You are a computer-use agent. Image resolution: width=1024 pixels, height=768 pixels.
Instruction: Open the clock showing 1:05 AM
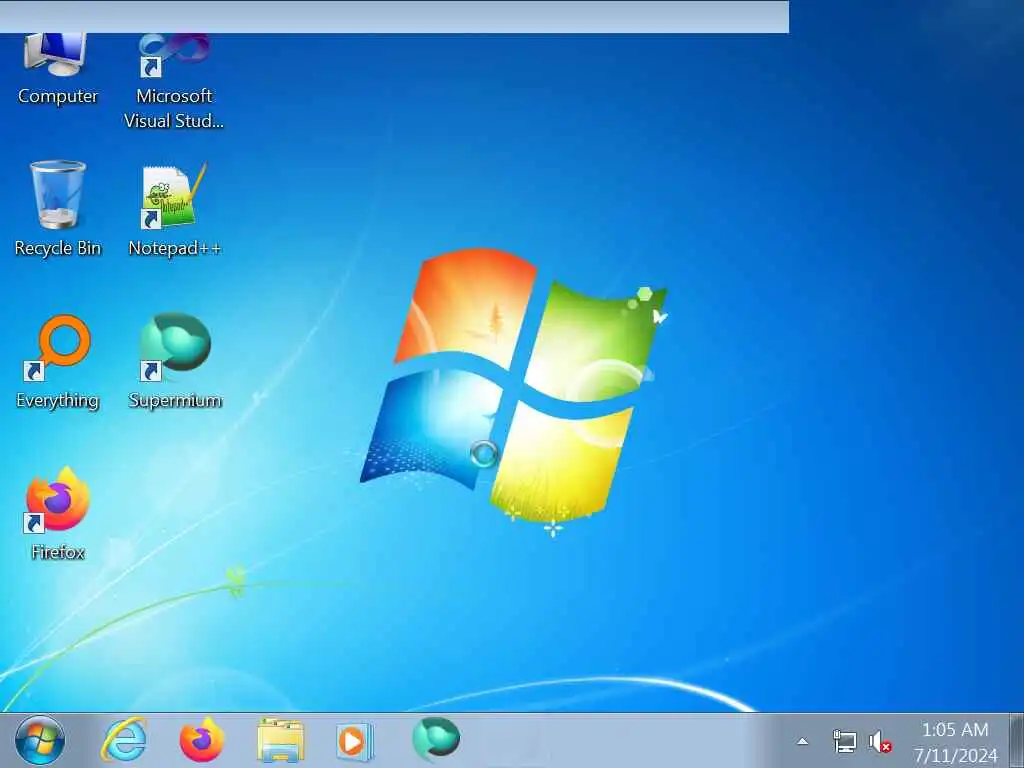click(955, 742)
